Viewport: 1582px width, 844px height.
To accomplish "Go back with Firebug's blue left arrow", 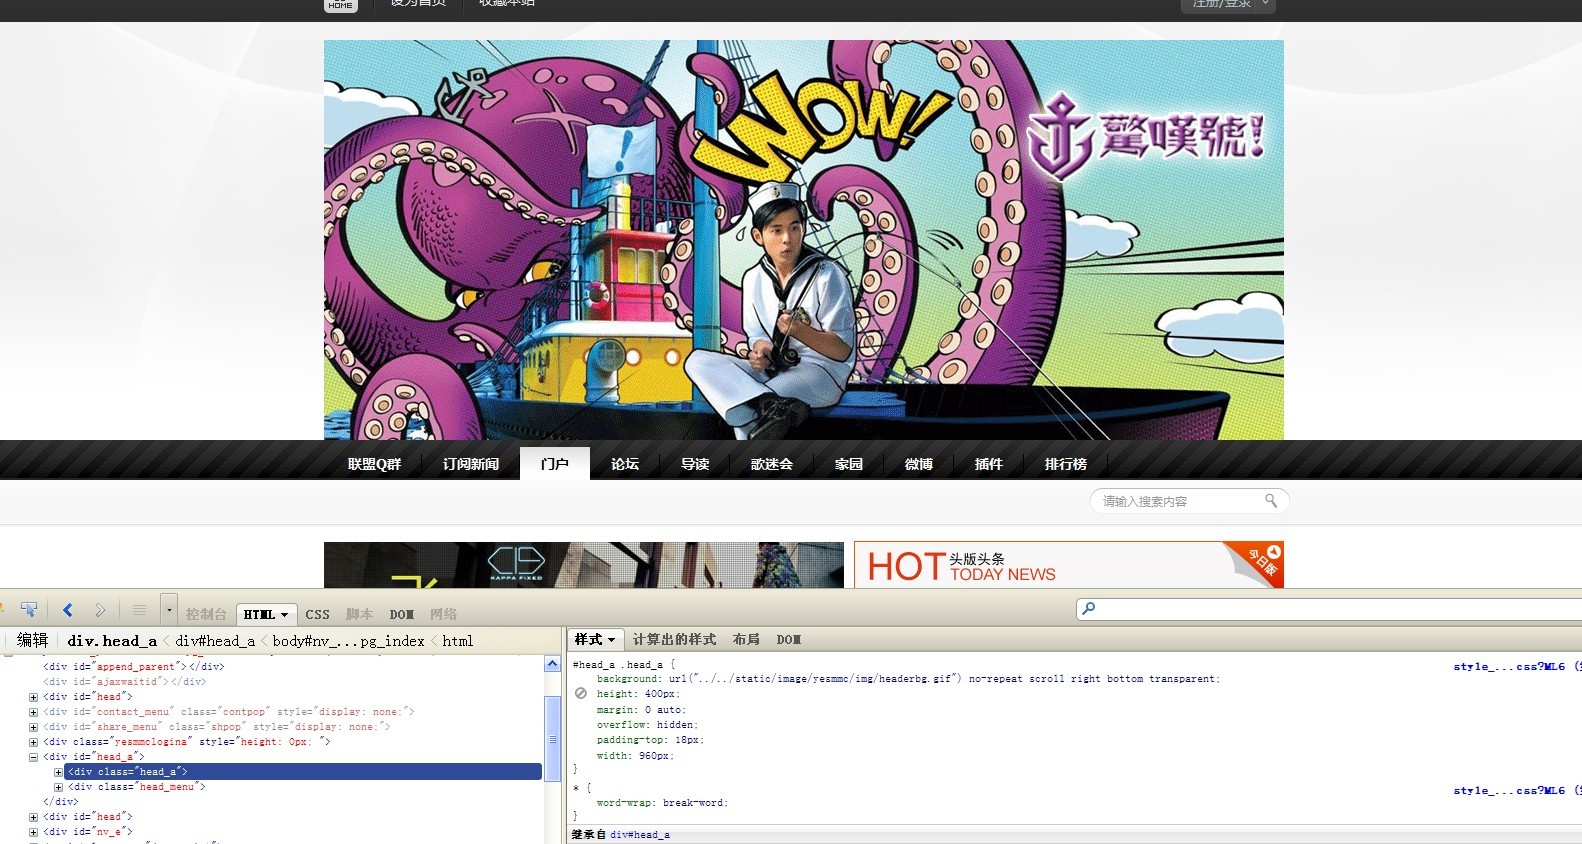I will pos(68,610).
